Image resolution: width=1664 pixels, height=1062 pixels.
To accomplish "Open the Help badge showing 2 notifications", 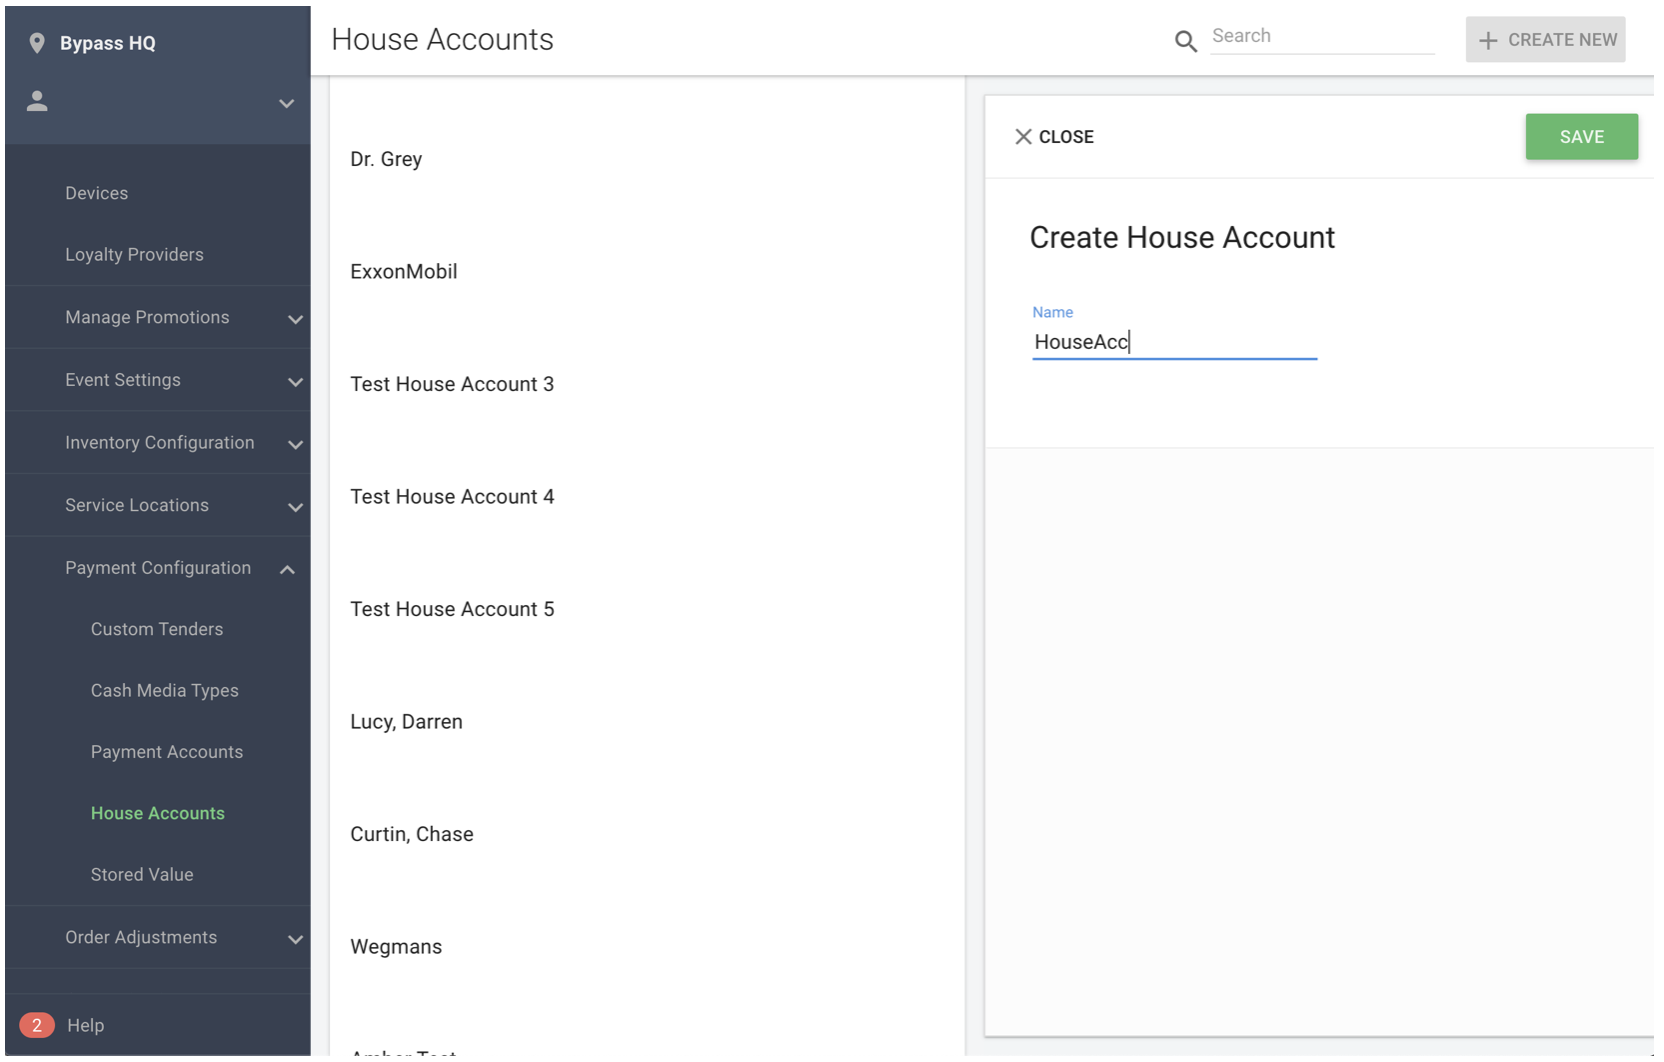I will [36, 1025].
